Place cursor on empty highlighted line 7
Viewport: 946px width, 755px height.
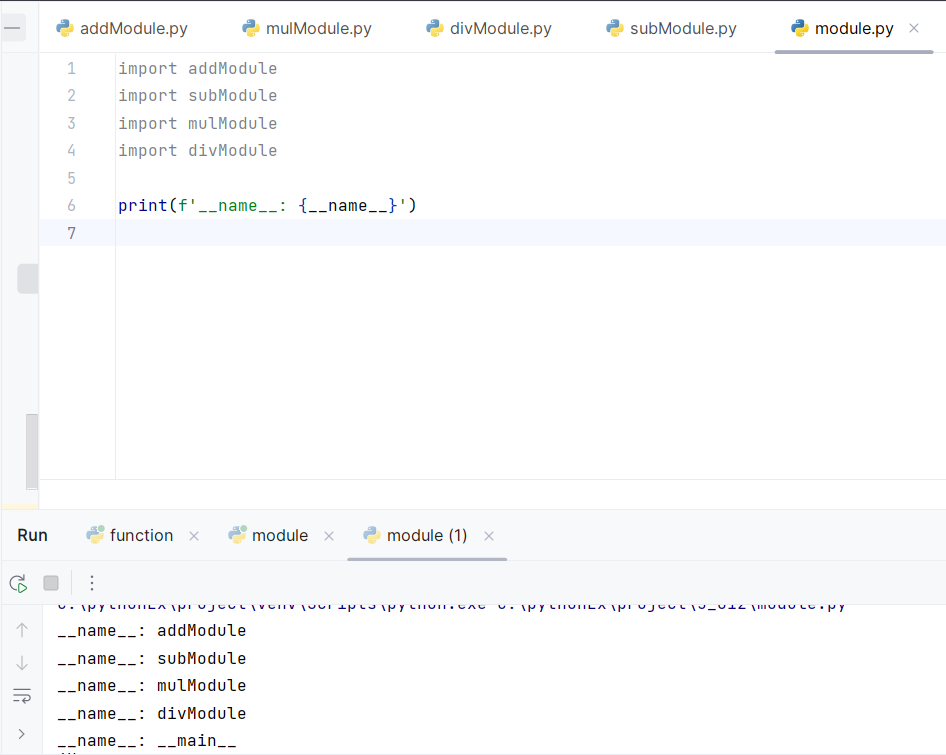(531, 232)
